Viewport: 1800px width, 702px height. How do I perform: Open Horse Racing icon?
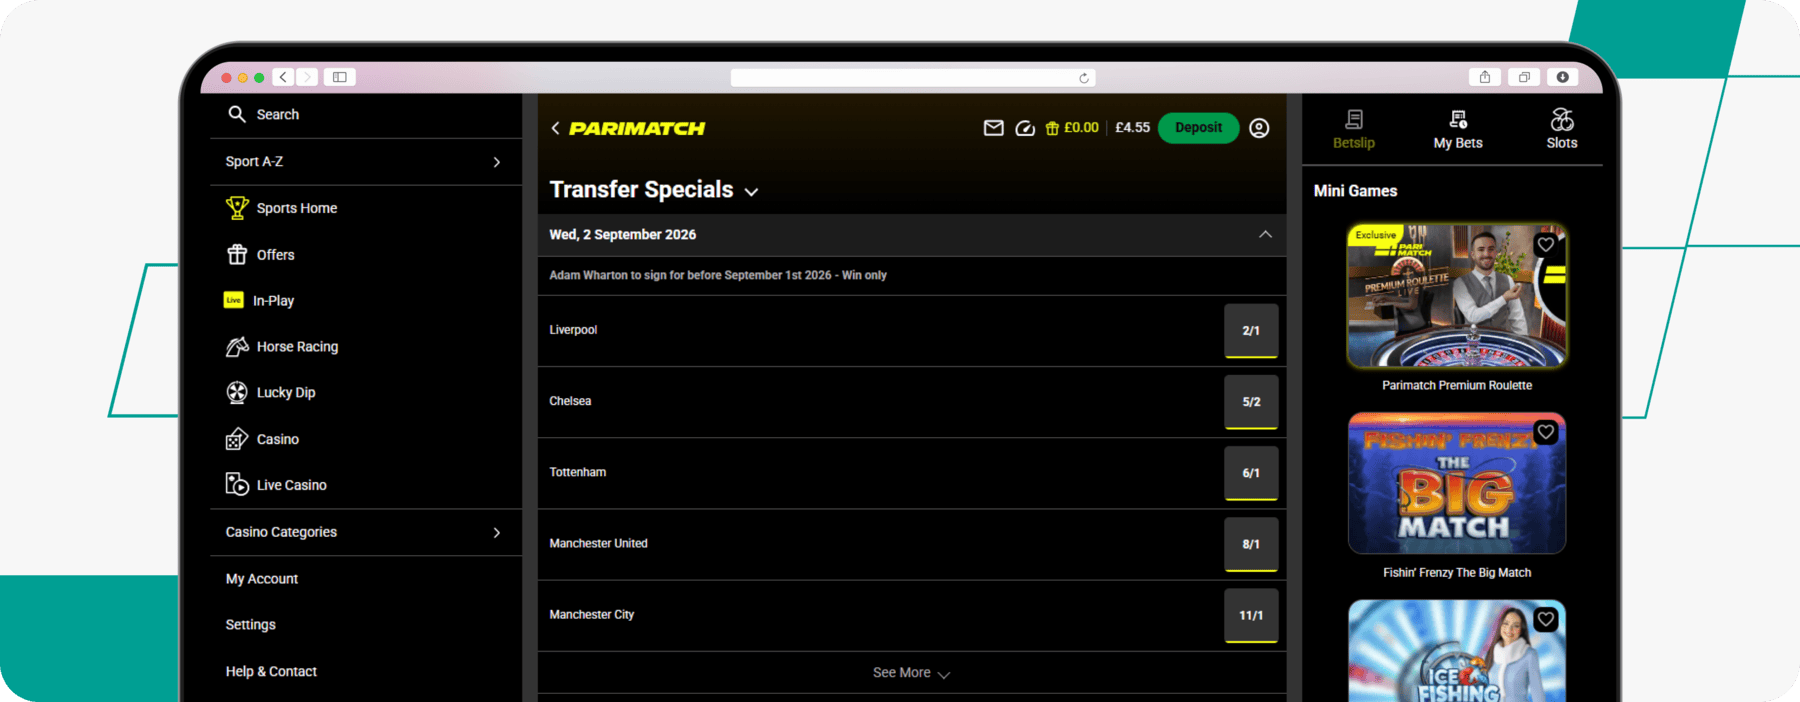click(237, 346)
